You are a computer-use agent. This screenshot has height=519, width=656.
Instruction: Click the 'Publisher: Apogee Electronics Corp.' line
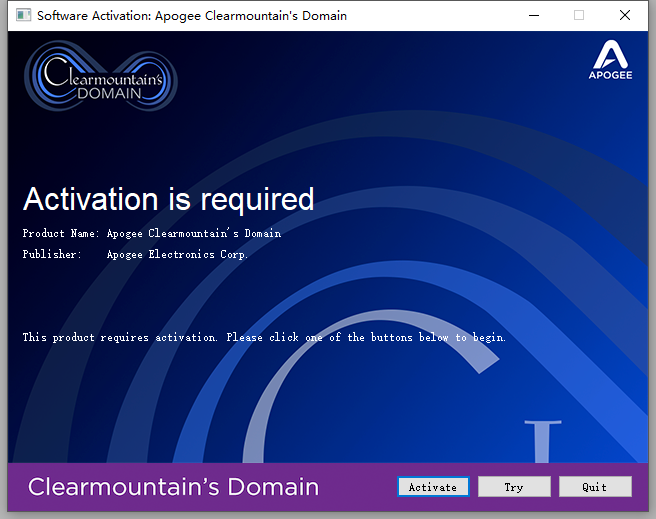tap(135, 254)
